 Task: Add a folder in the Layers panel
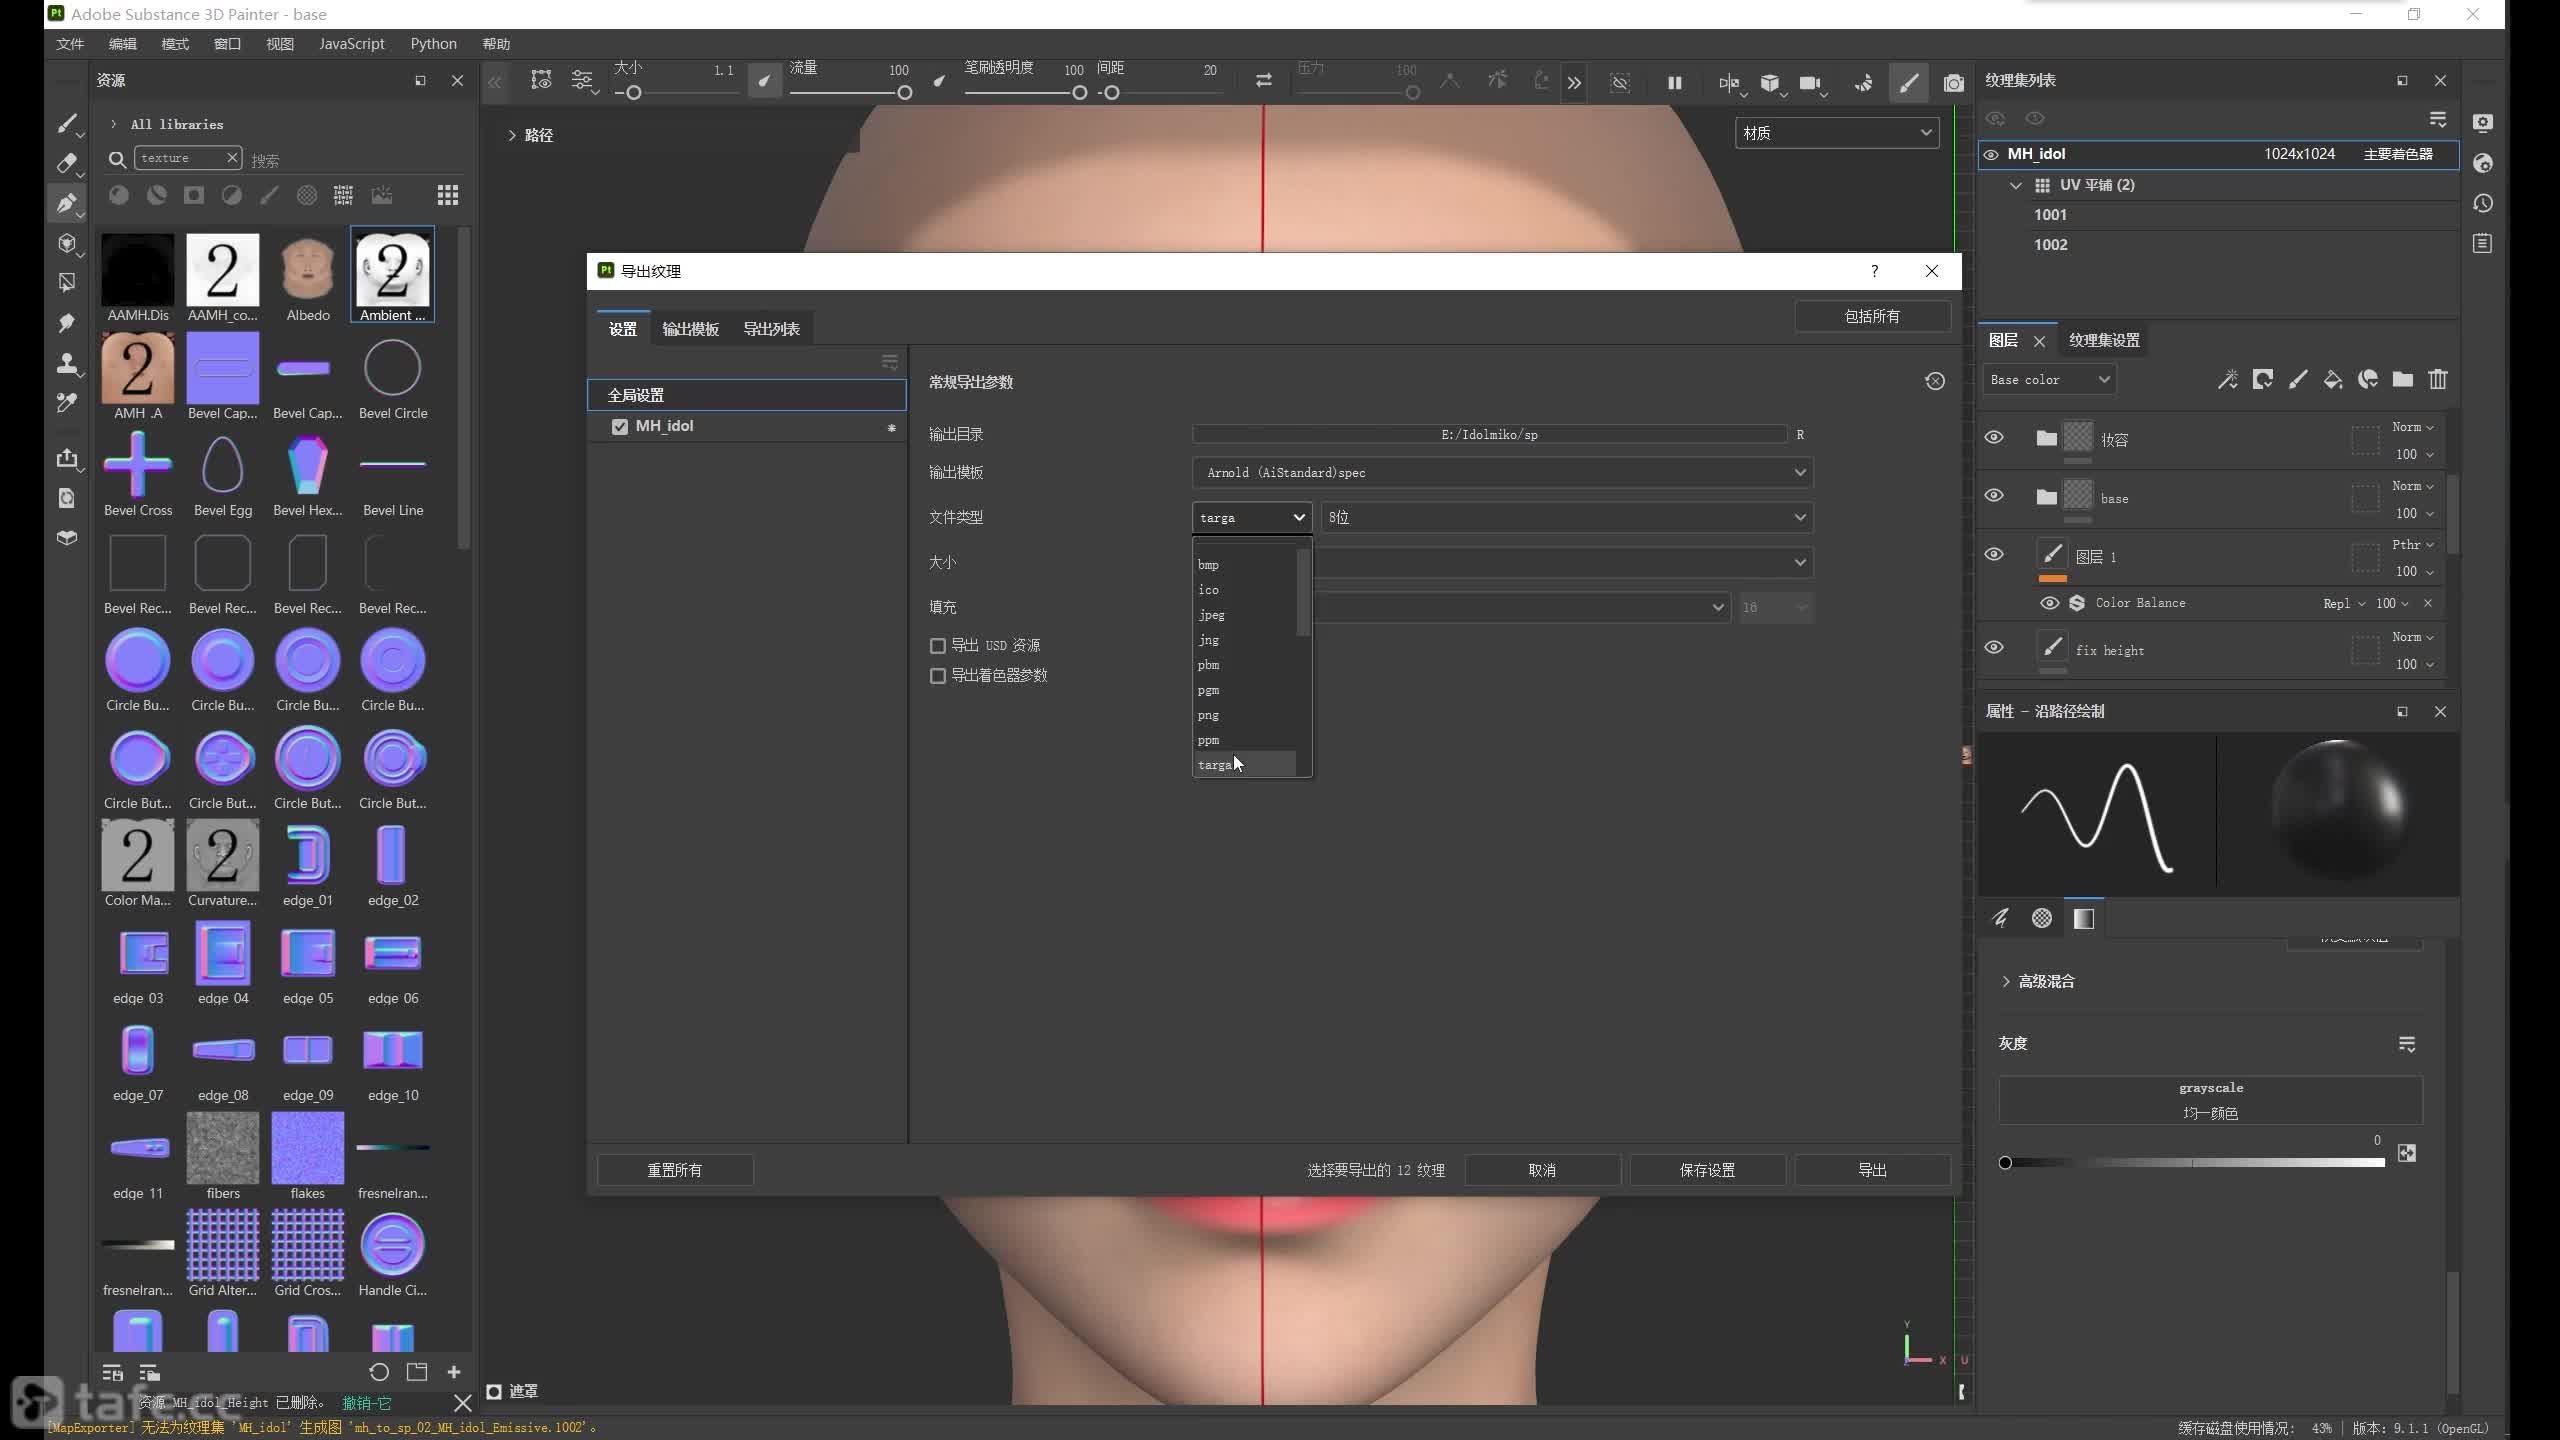(2403, 379)
